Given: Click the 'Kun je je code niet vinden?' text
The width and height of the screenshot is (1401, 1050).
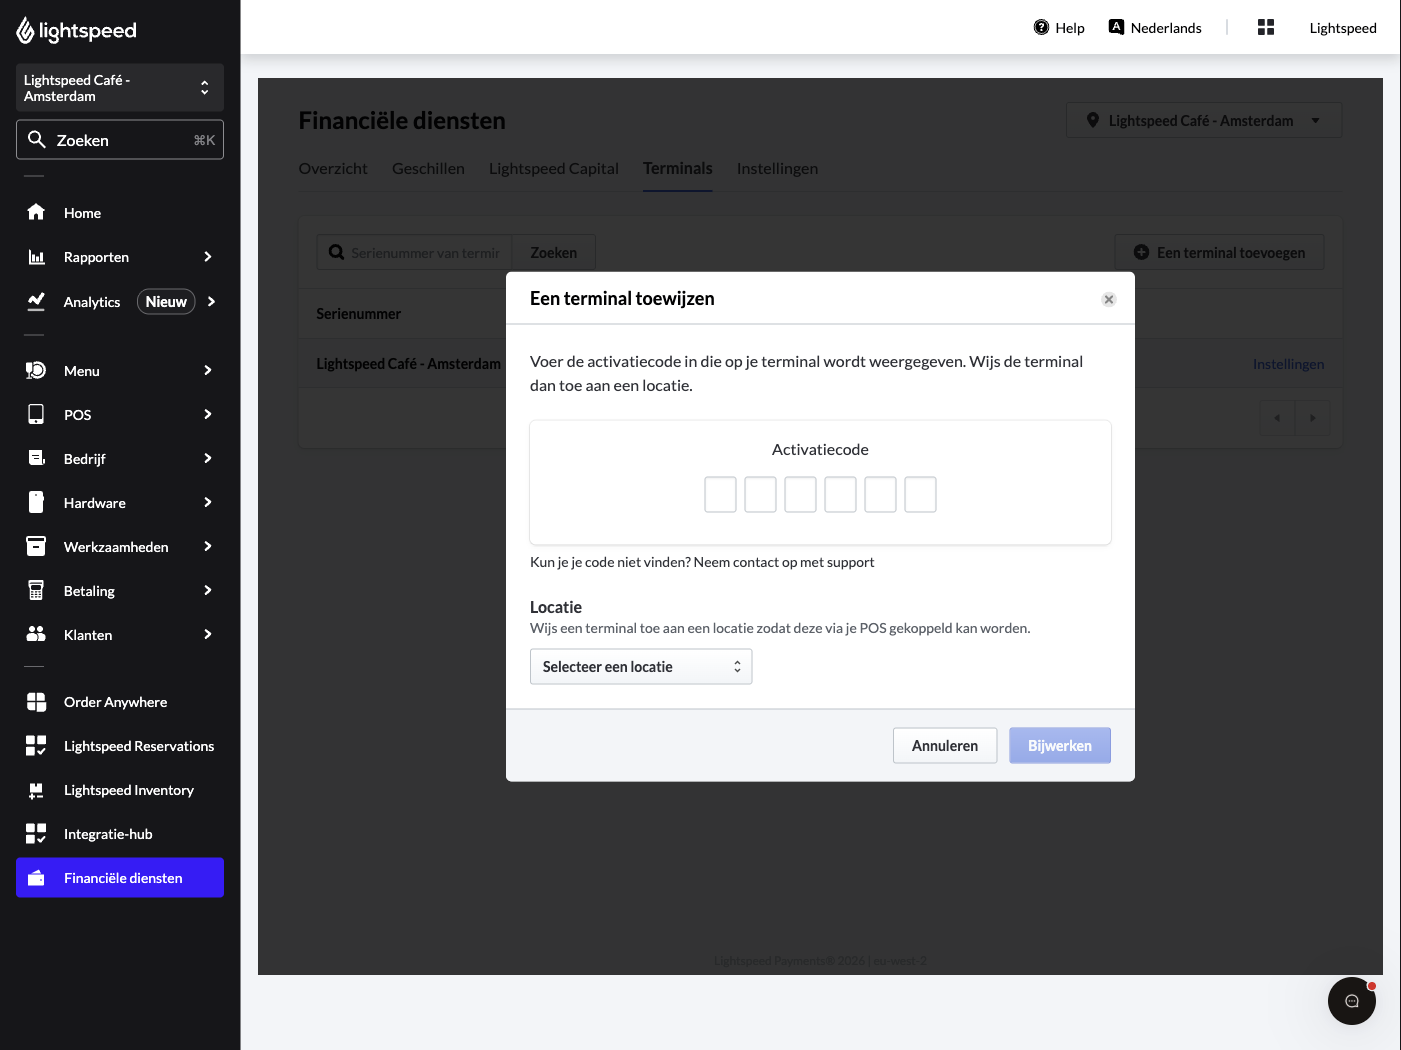Looking at the screenshot, I should click(x=610, y=562).
